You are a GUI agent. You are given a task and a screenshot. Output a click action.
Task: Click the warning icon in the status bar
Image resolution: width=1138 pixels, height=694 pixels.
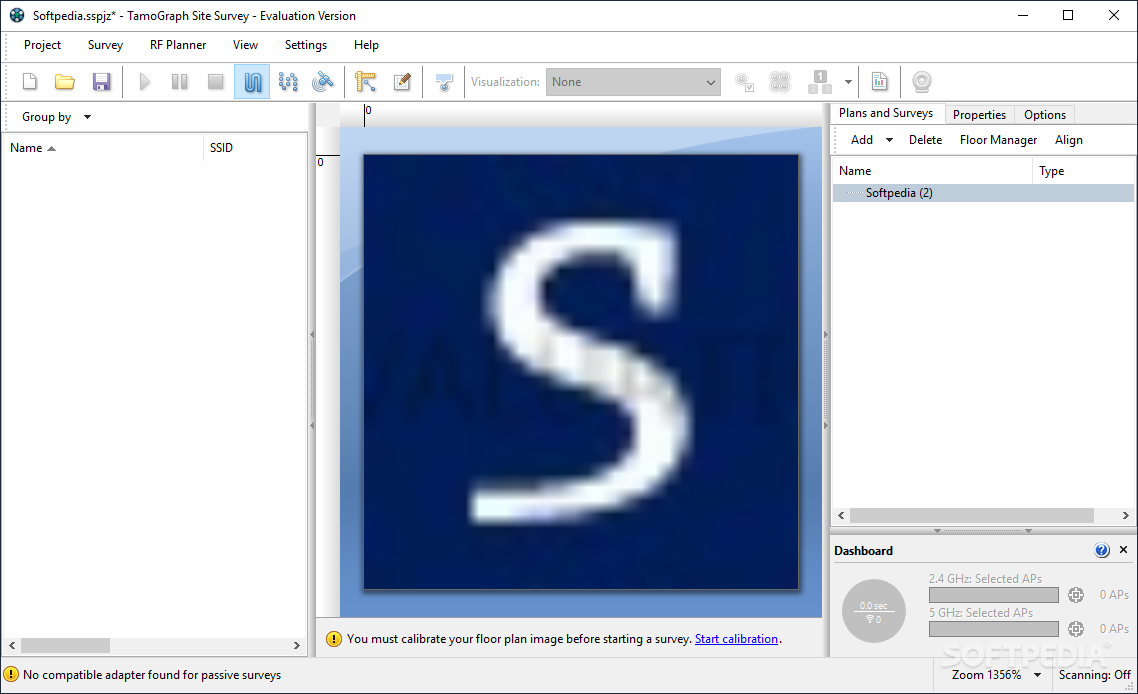point(11,675)
